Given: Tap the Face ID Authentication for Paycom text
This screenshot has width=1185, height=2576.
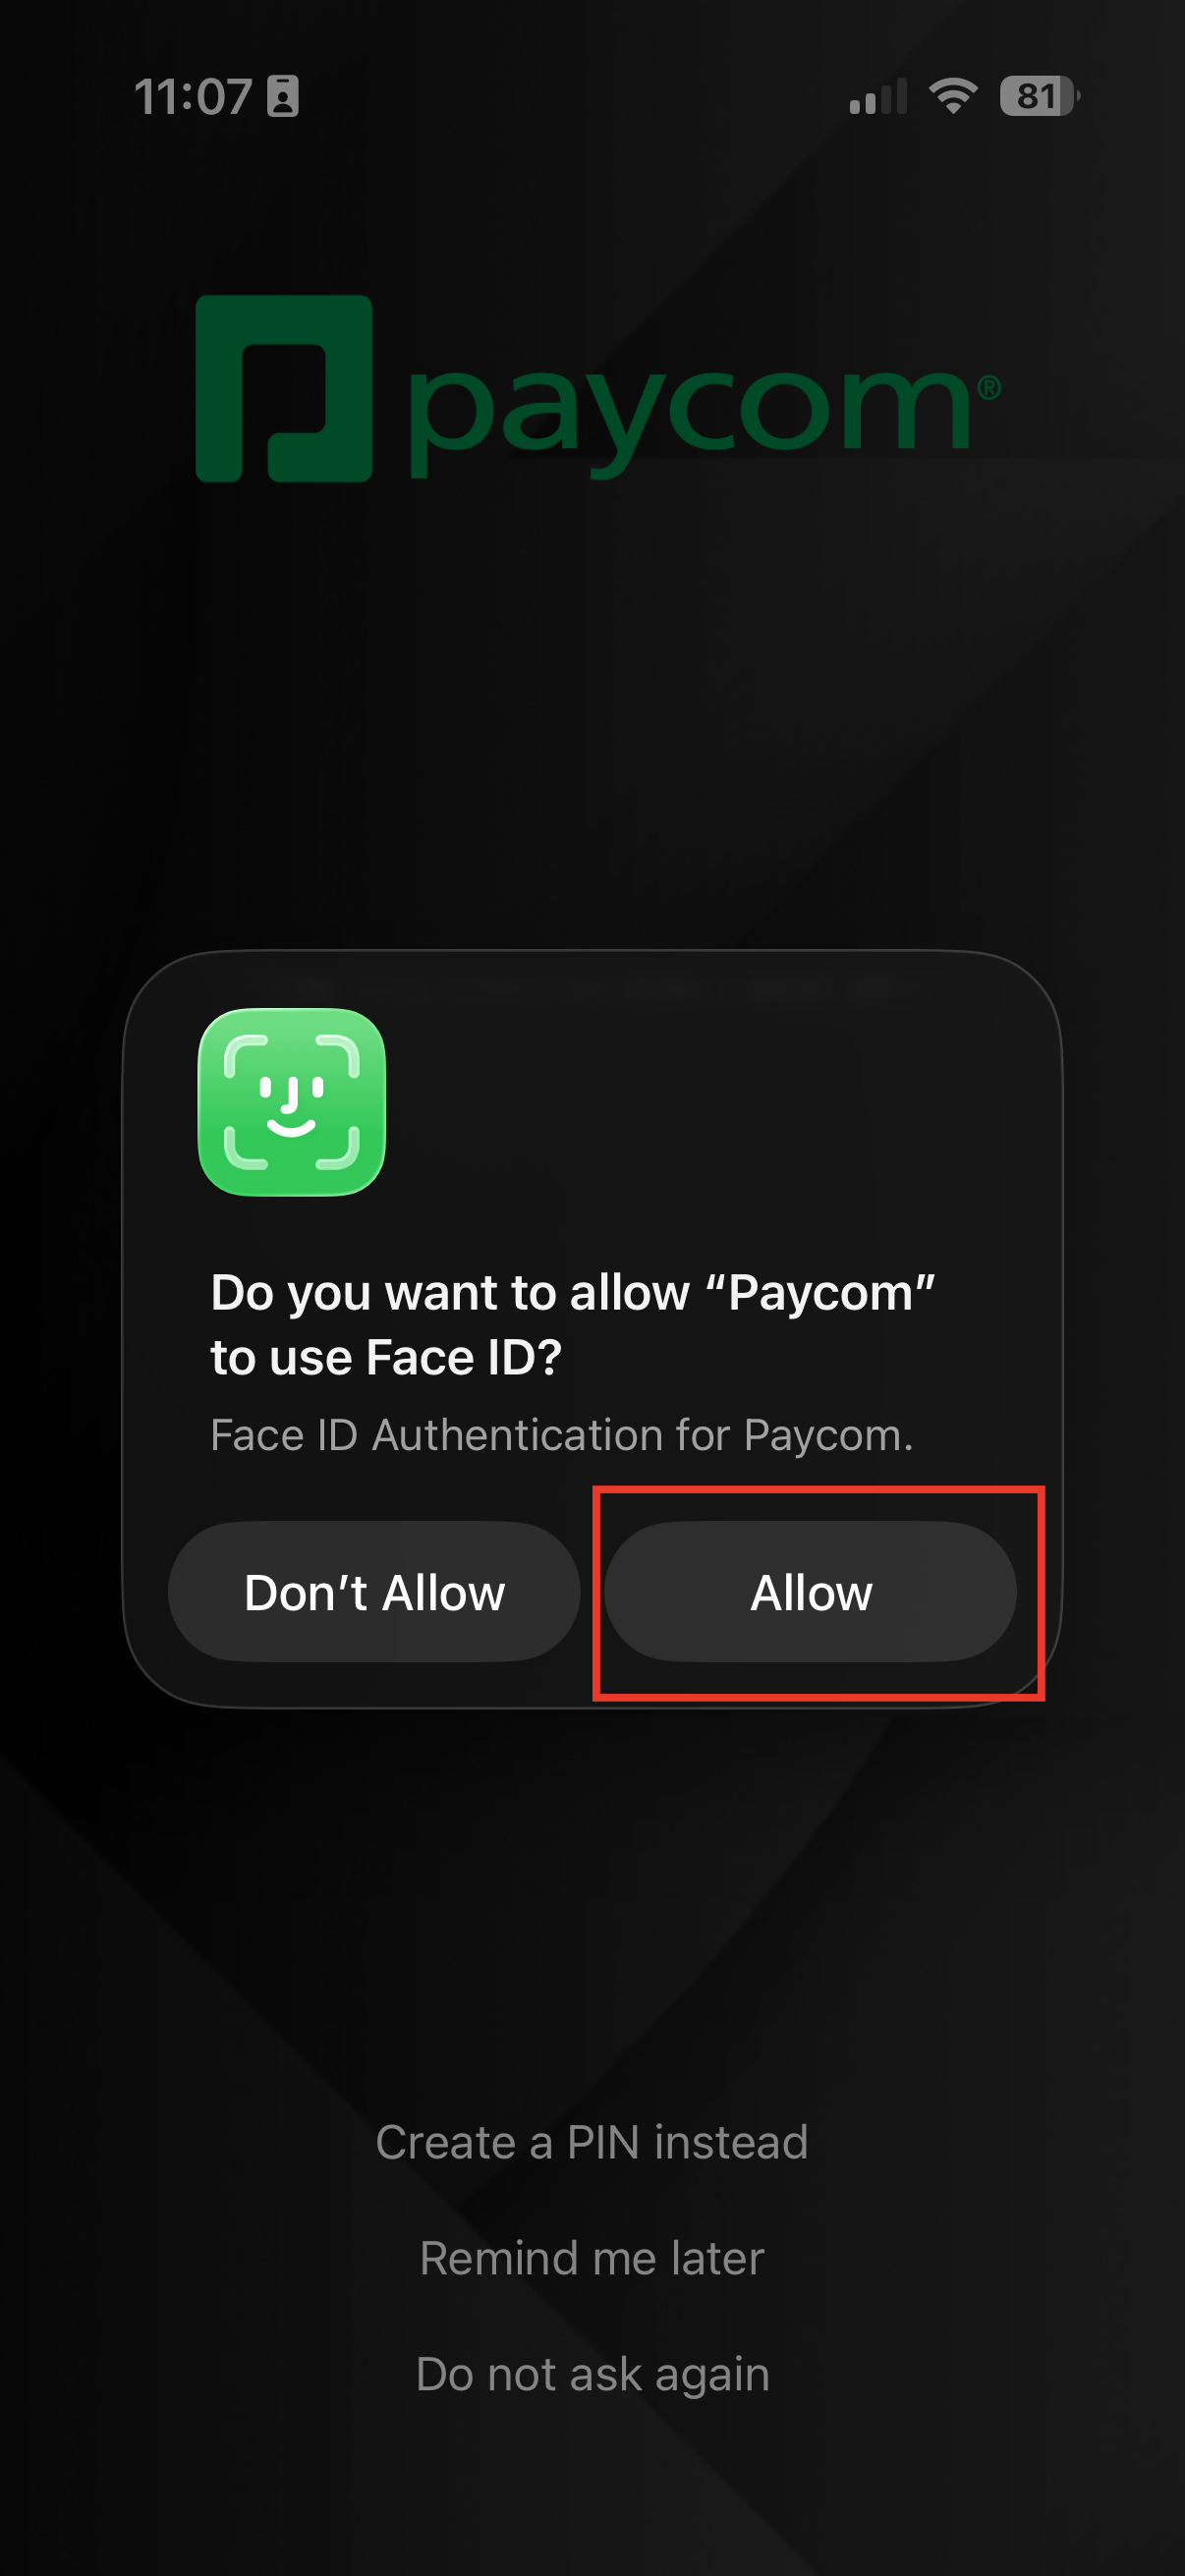Looking at the screenshot, I should click(562, 1435).
